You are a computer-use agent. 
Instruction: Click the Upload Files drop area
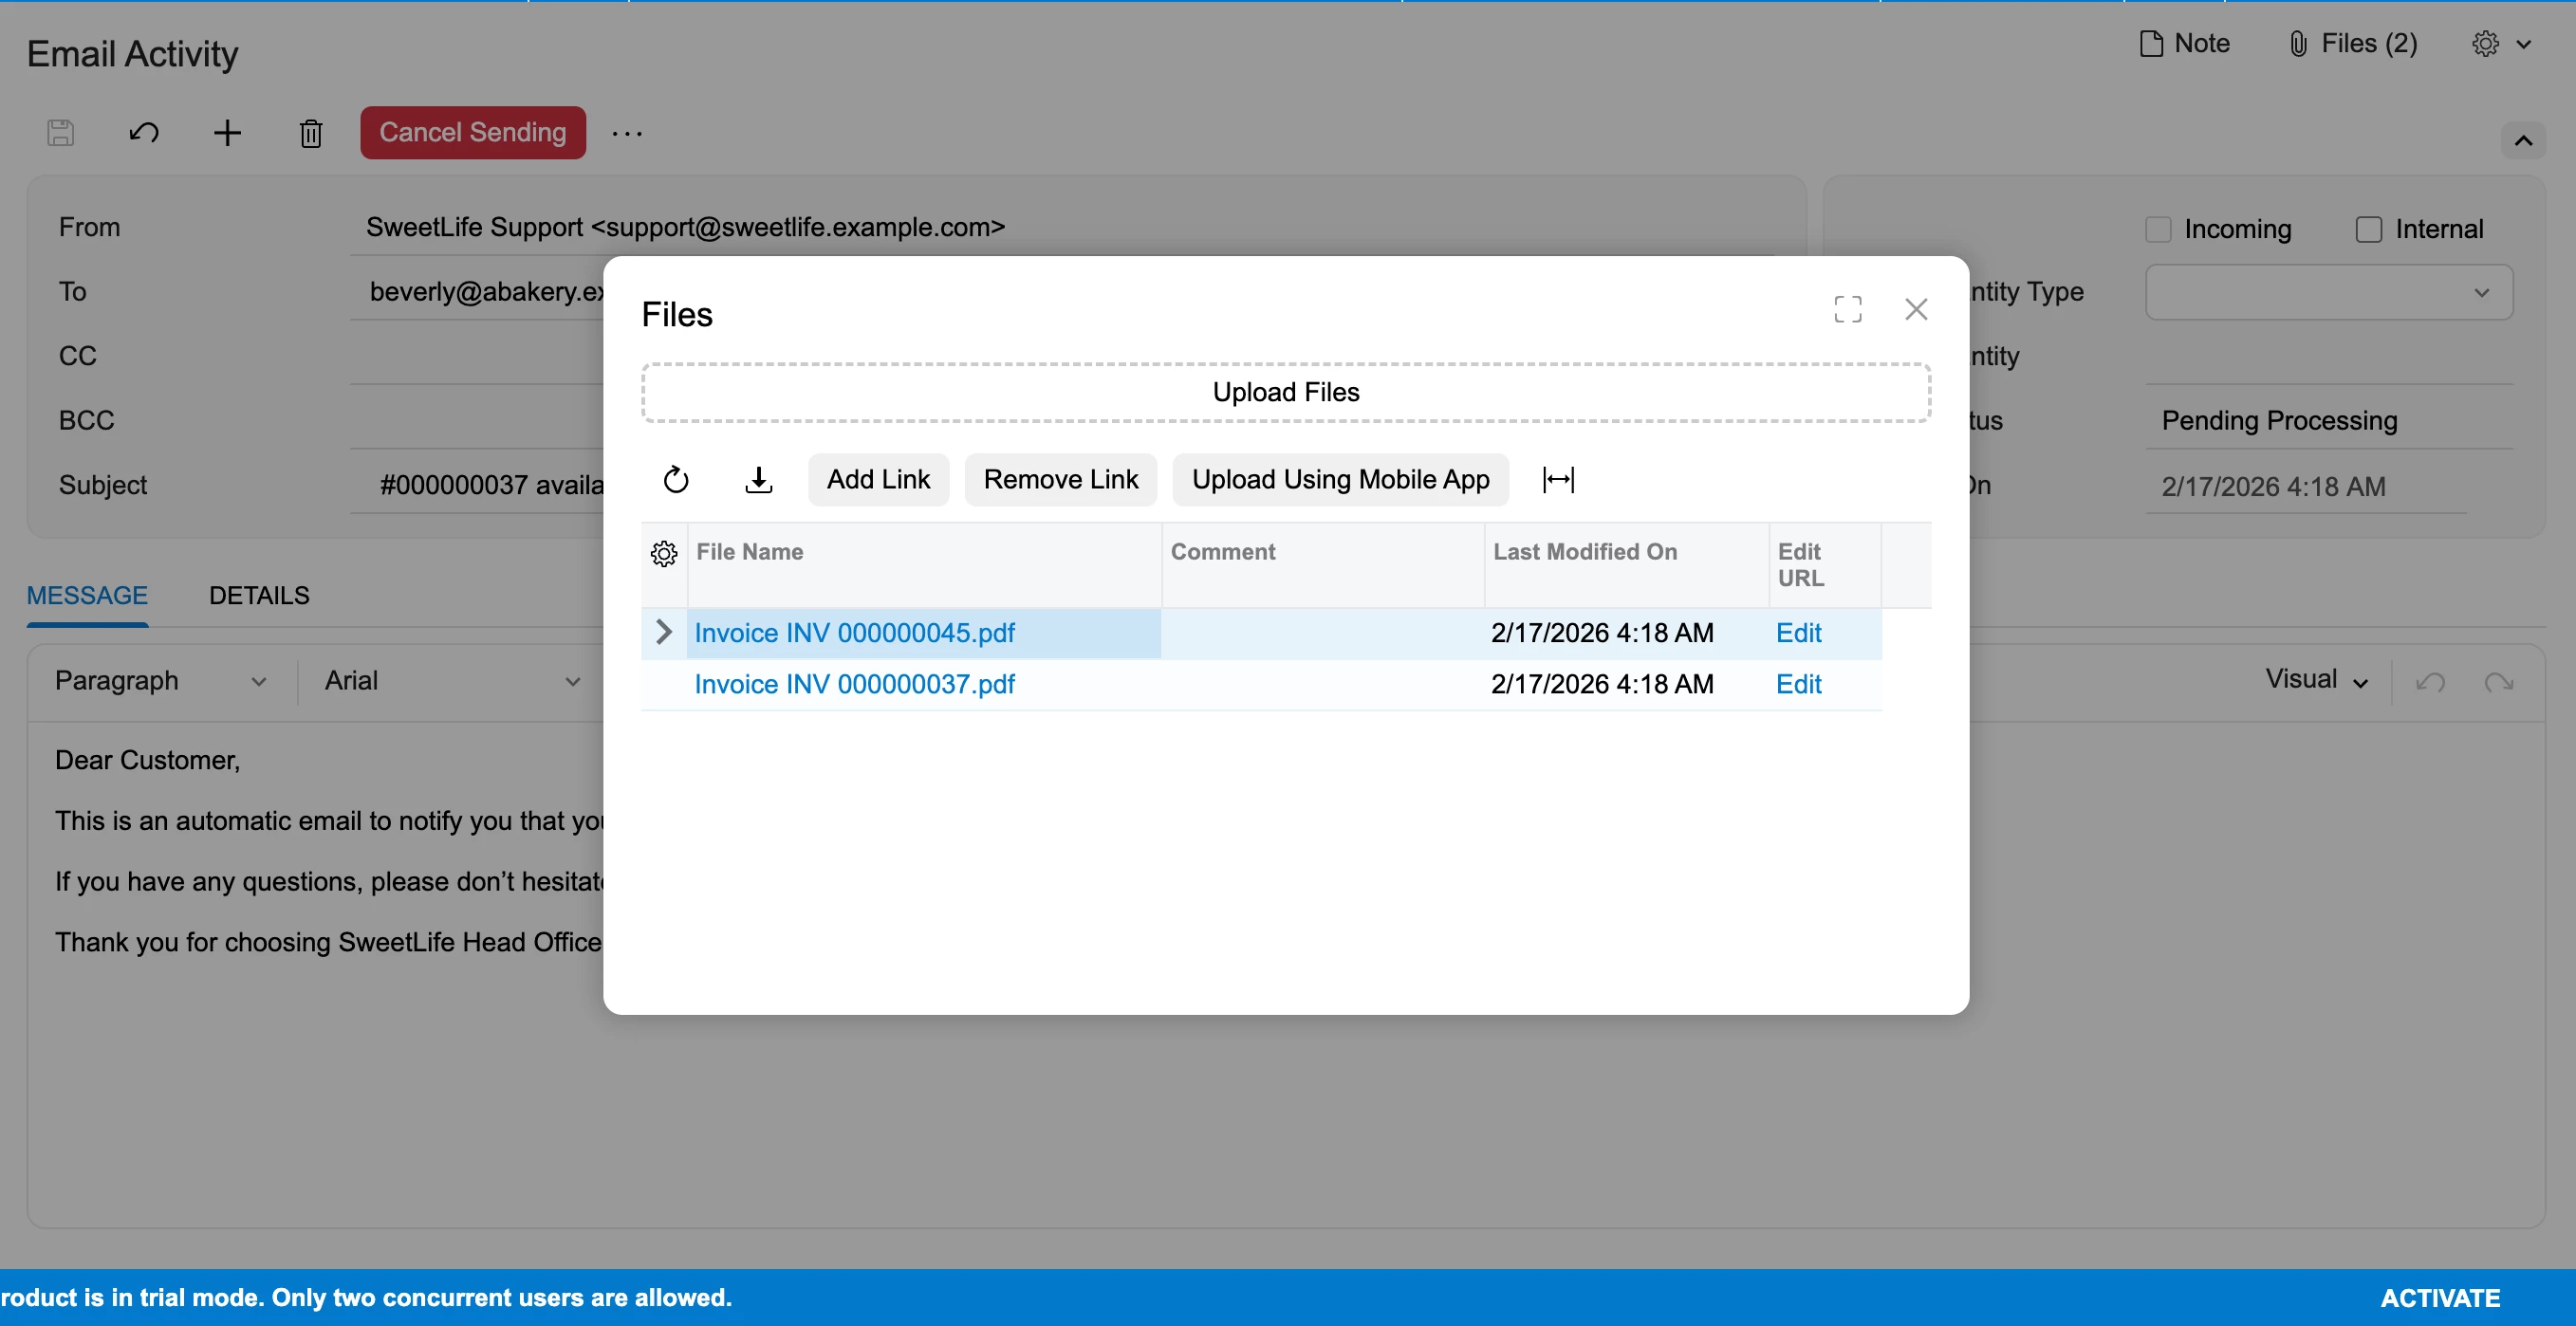(1285, 392)
